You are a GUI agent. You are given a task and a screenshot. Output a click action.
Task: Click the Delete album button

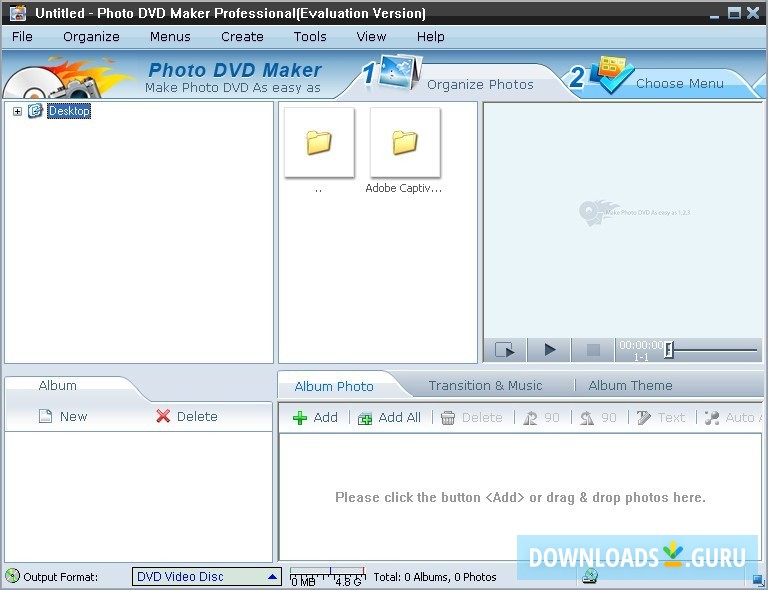point(187,417)
